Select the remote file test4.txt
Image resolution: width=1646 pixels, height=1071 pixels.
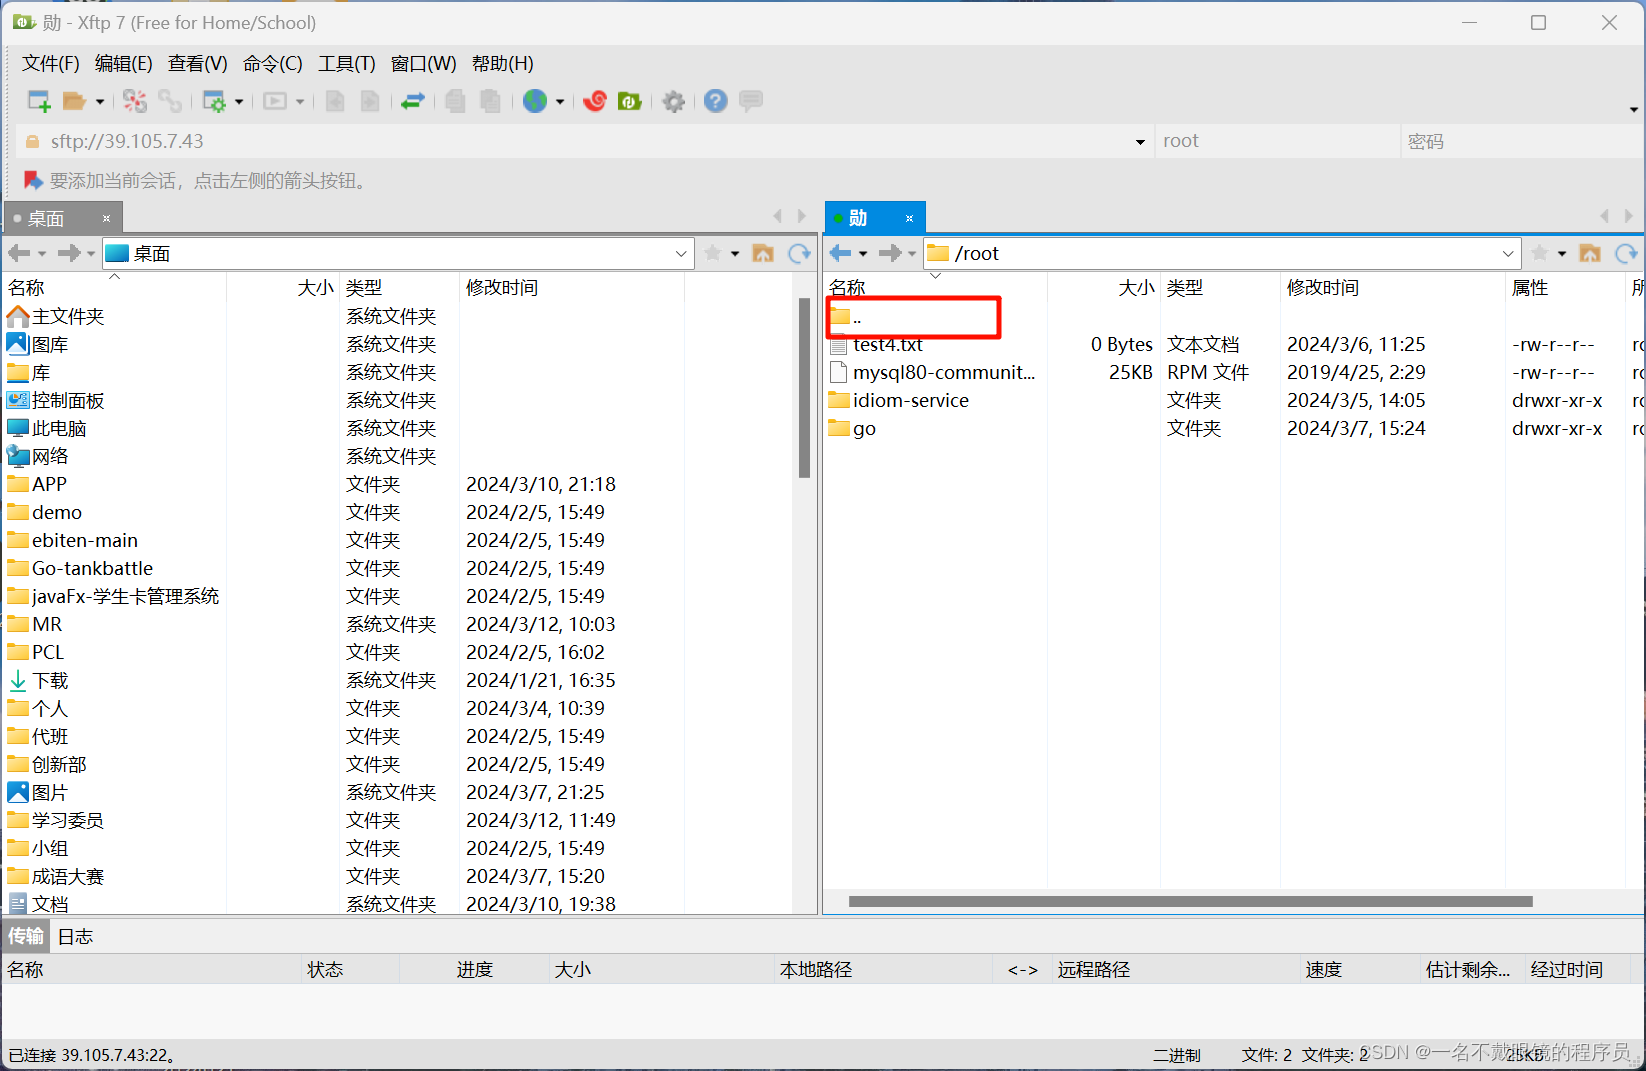click(x=888, y=344)
